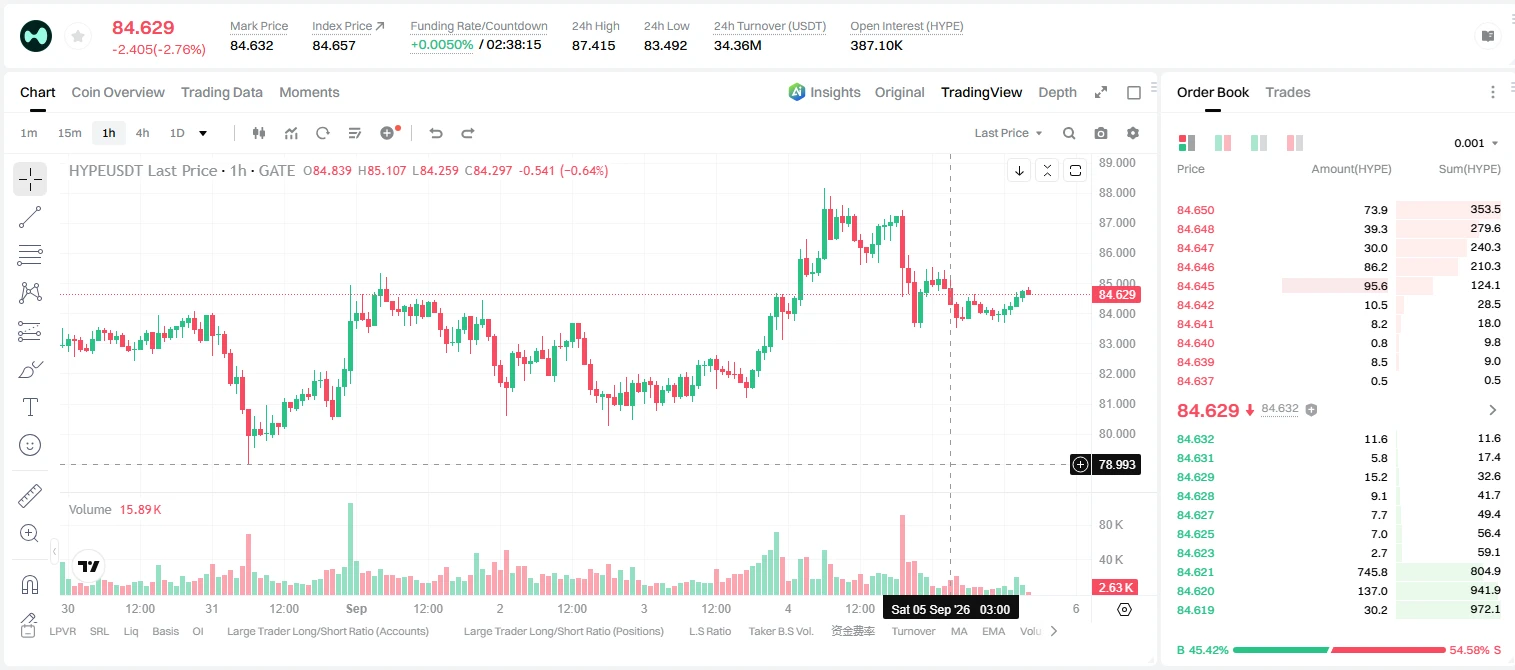Select the trend line drawing tool
Screen dimensions: 1515x670
(x=30, y=217)
